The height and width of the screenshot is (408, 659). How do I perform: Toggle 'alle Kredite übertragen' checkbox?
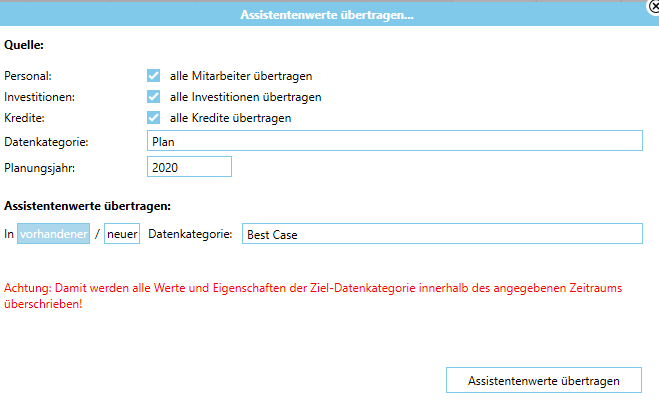153,118
